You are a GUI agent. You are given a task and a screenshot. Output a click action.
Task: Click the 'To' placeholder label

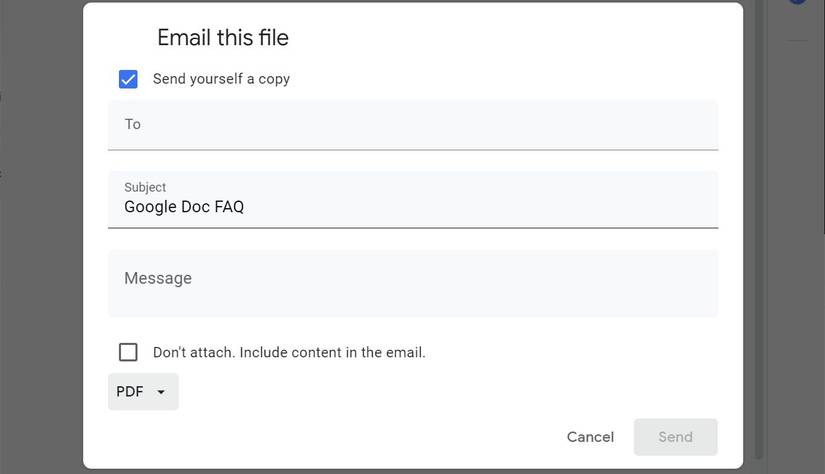(133, 124)
